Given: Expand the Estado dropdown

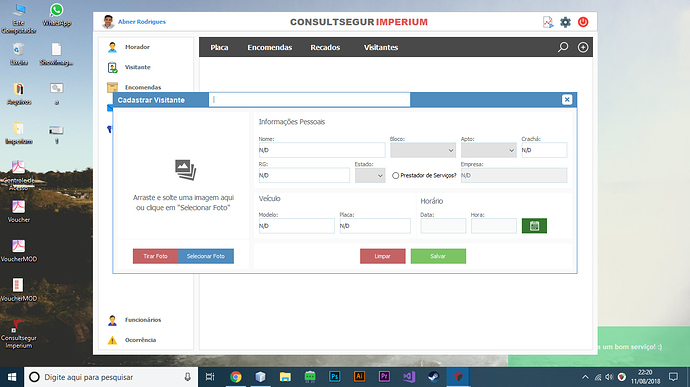Looking at the screenshot, I should pos(370,175).
